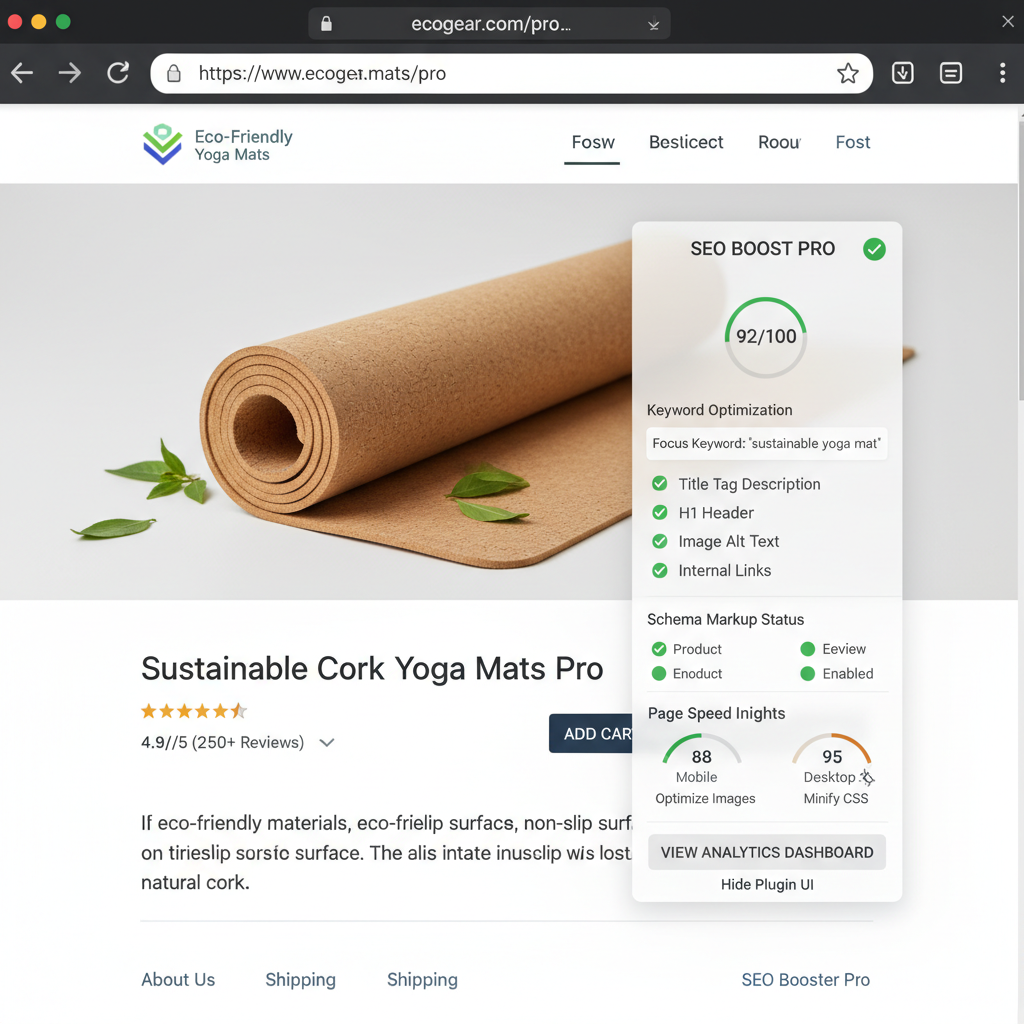
Task: Click the green verified check beside SEO BOOST PRO
Action: 874,249
